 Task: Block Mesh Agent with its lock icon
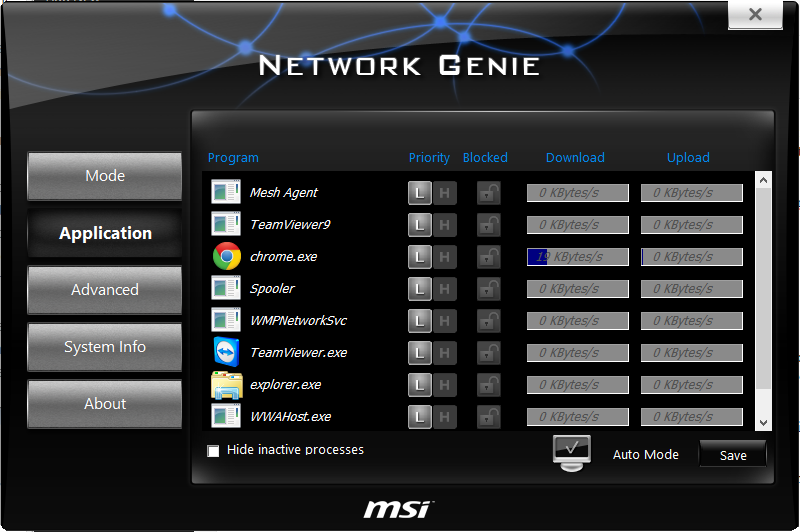488,193
